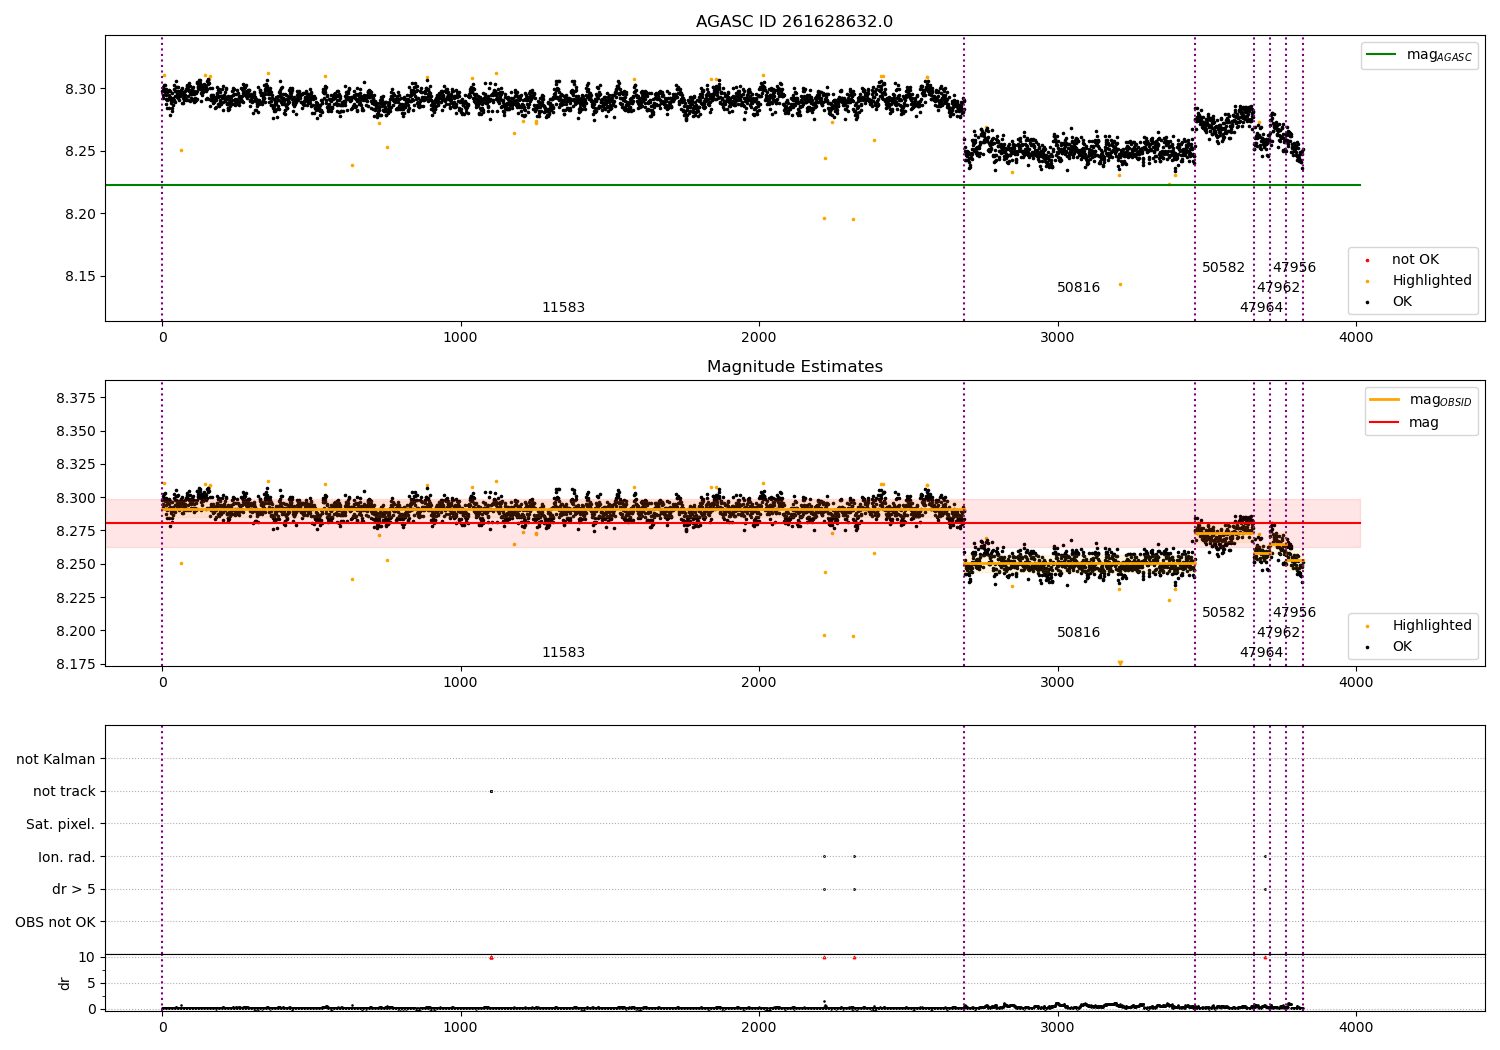Click the 8.375 y-axis tick in middle plot

tap(76, 398)
